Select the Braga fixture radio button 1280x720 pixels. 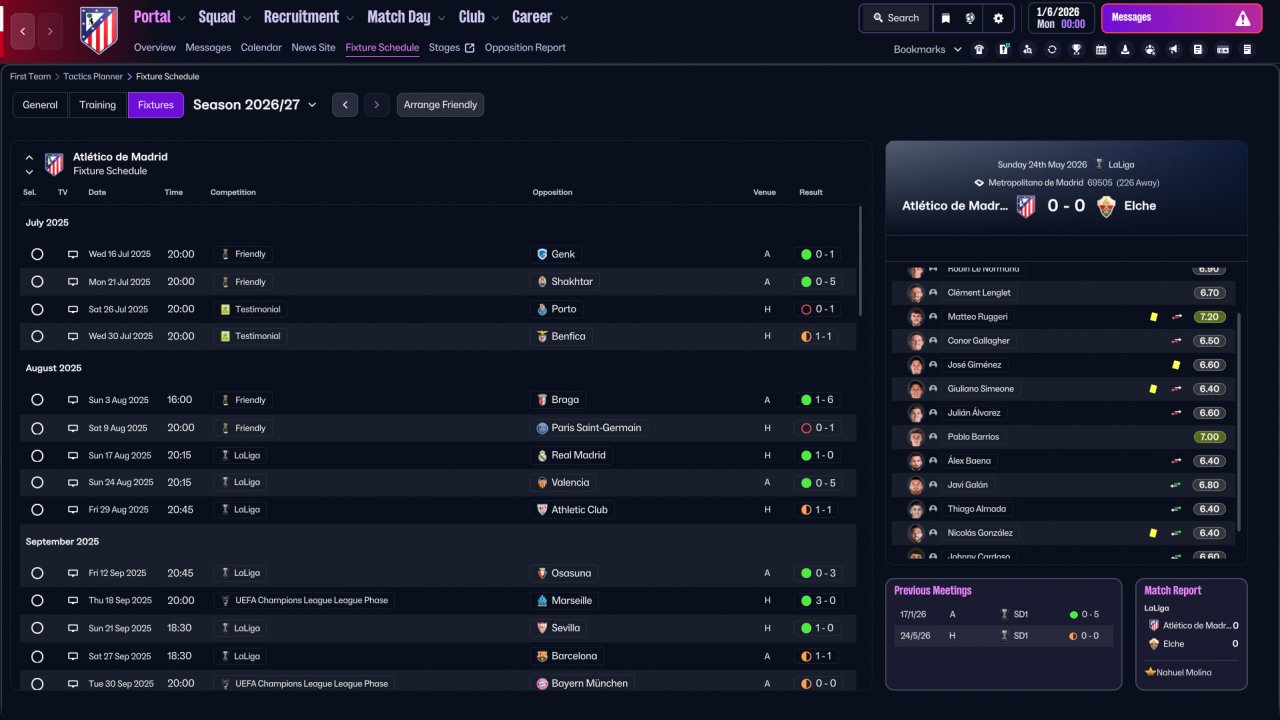pyautogui.click(x=37, y=400)
